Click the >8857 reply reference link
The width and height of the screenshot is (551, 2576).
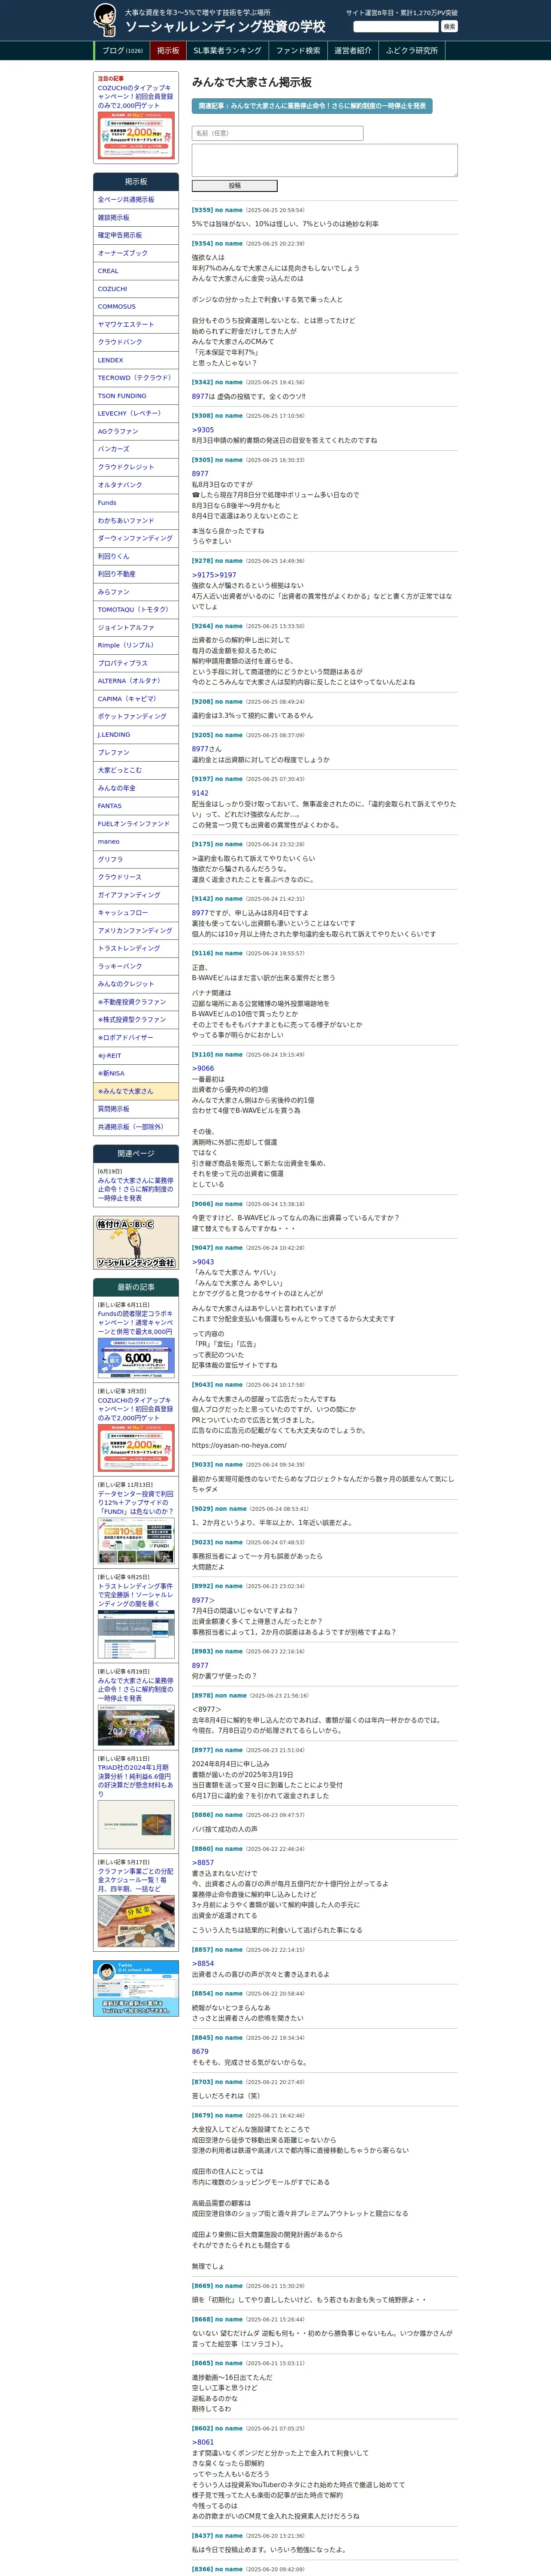203,1863
